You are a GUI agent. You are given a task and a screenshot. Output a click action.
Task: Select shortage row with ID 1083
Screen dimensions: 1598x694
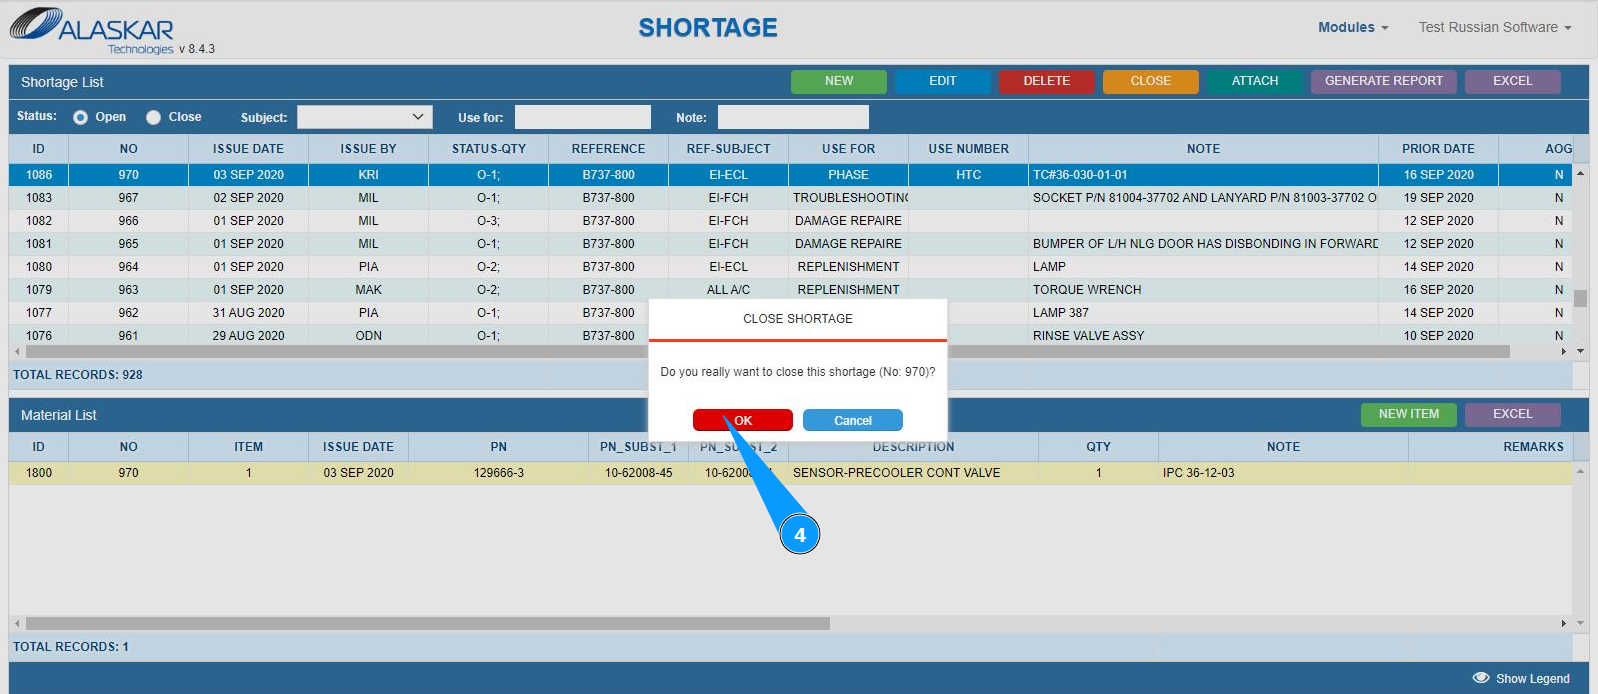(x=790, y=198)
